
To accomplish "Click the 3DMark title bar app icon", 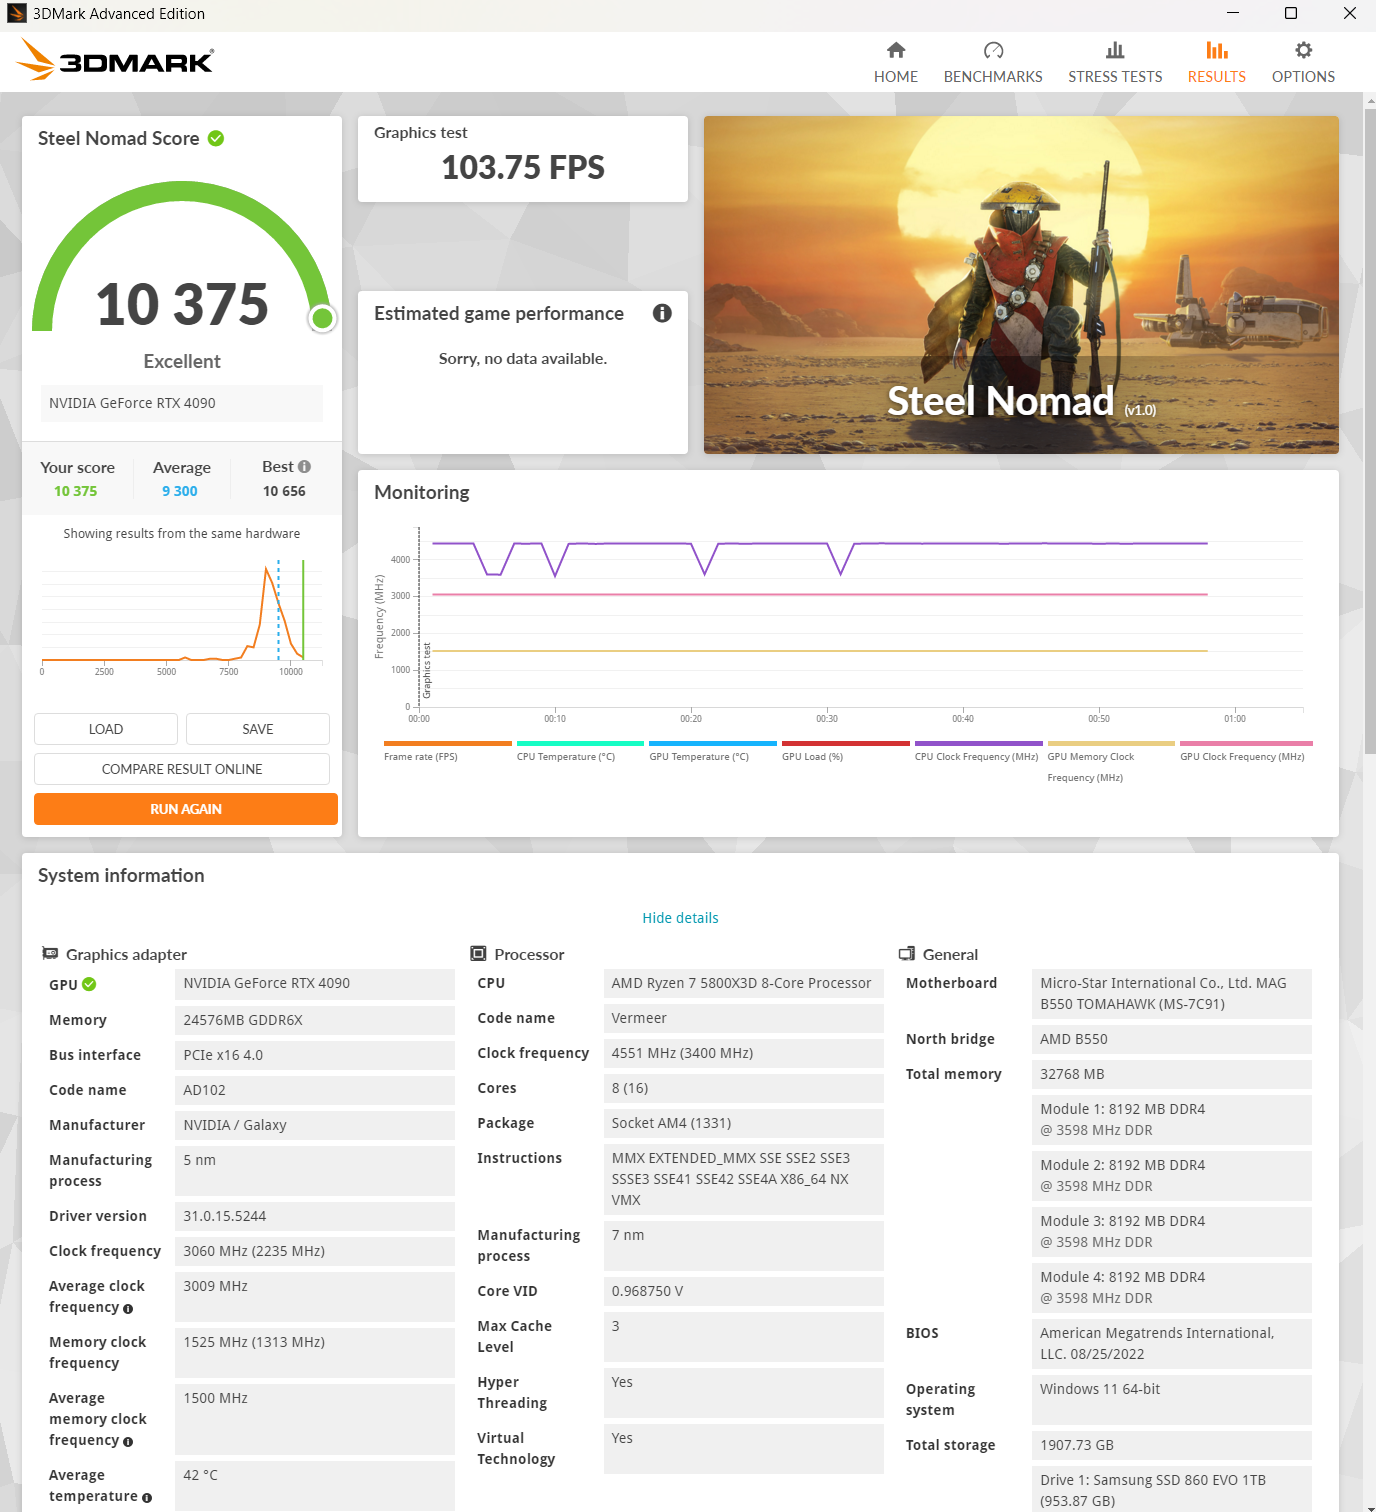I will 16,14.
